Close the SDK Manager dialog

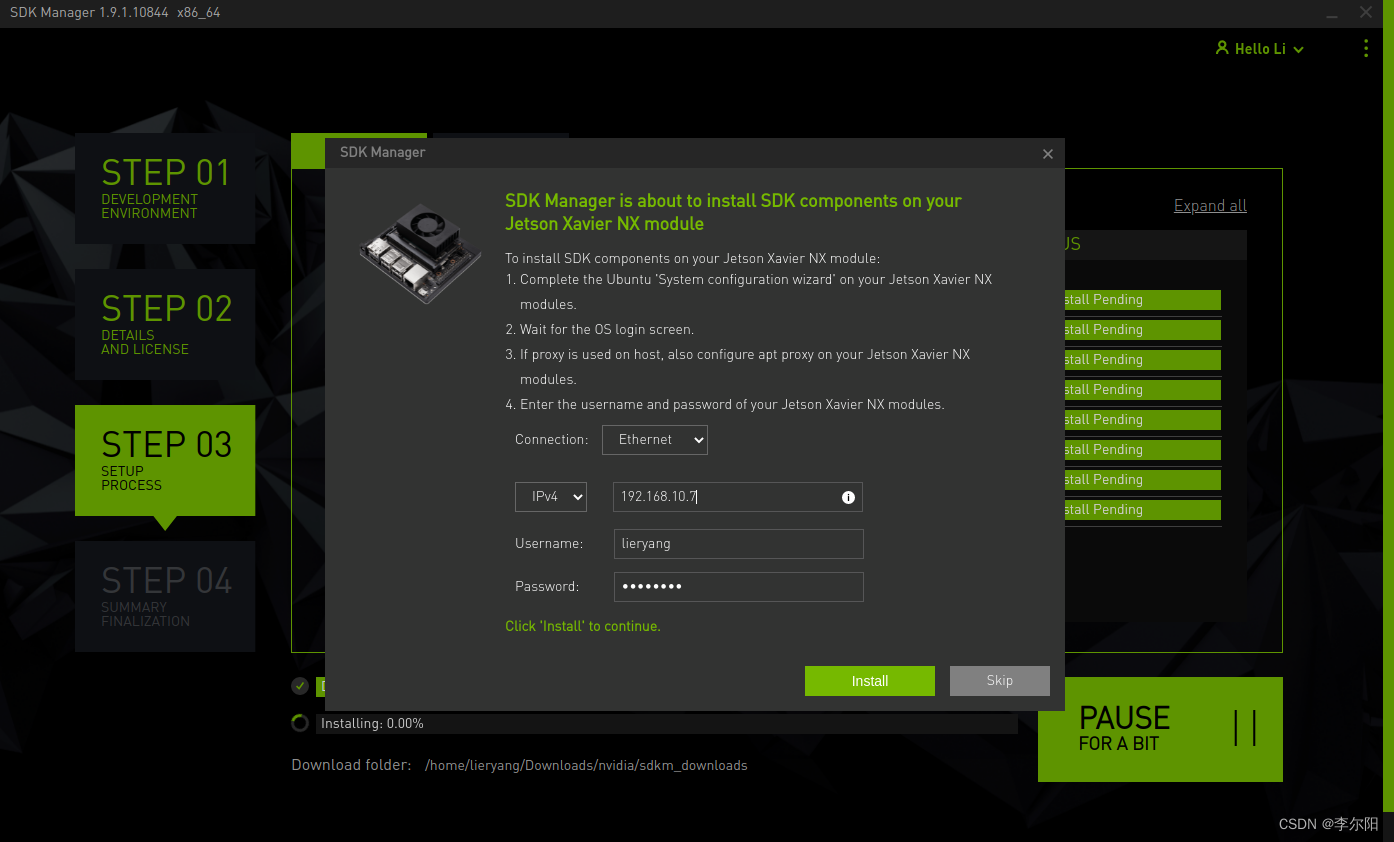tap(1048, 154)
